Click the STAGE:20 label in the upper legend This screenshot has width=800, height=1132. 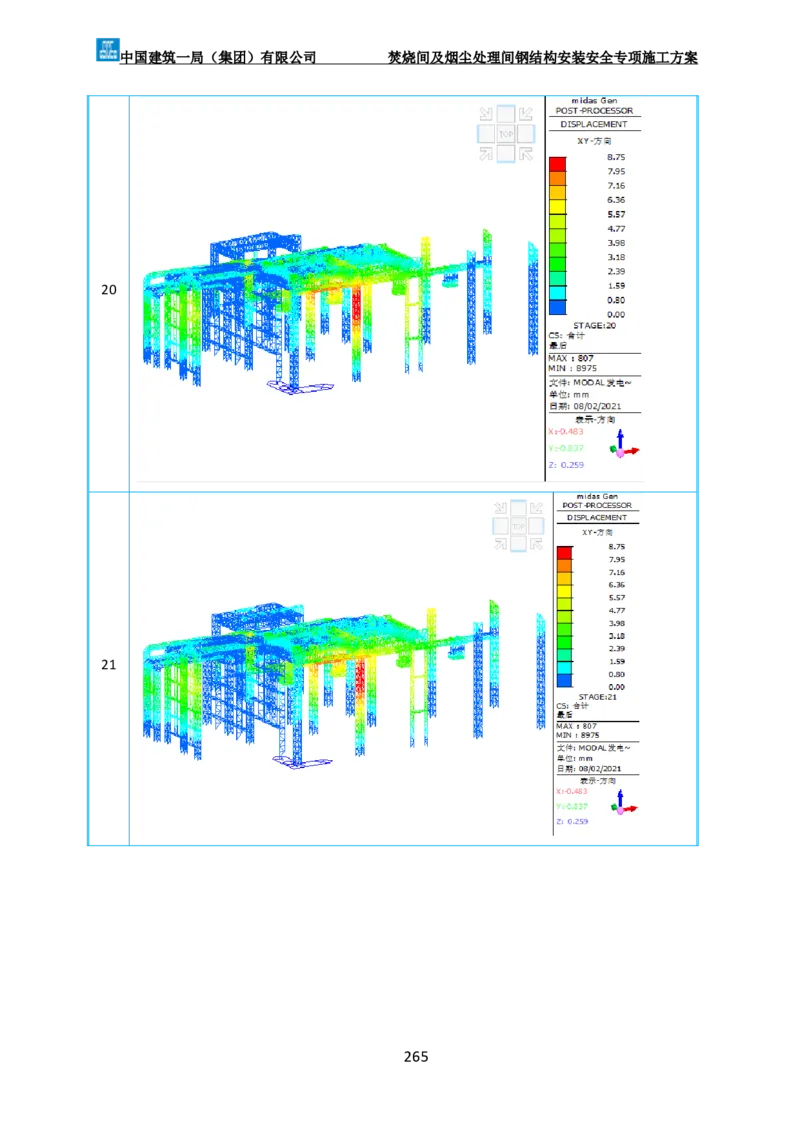(594, 325)
